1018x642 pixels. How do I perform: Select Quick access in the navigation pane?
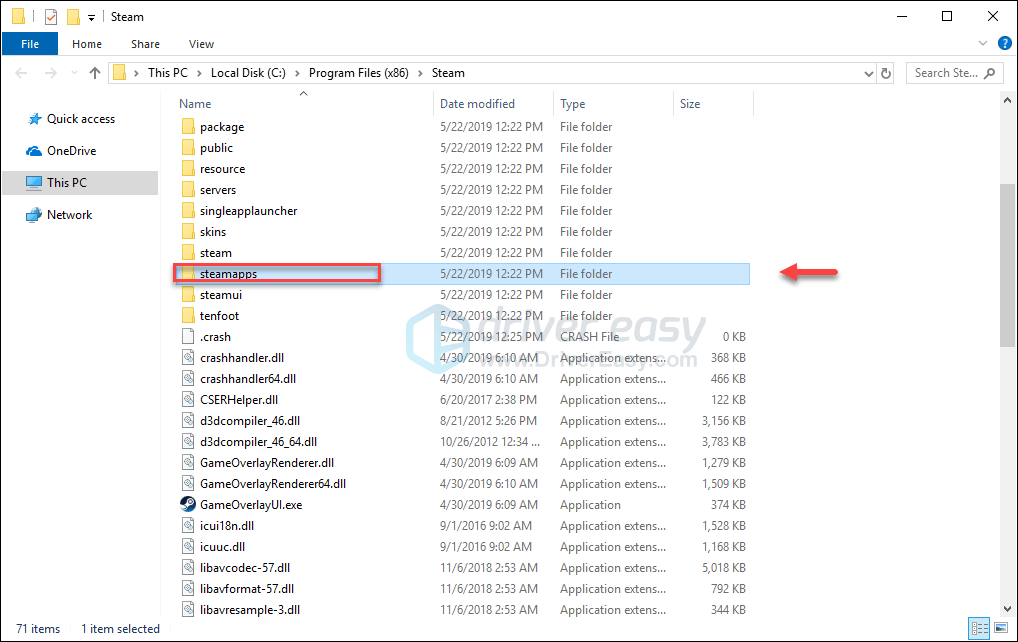81,119
